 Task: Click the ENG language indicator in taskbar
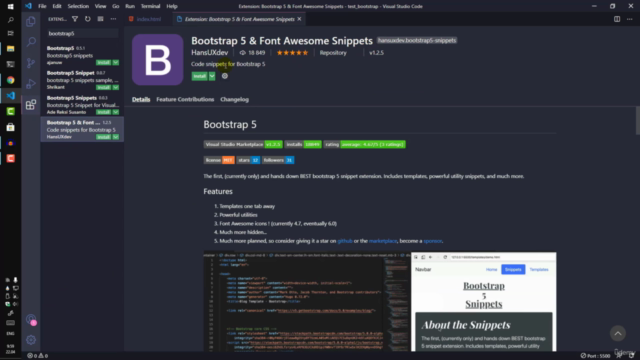[x=10, y=333]
